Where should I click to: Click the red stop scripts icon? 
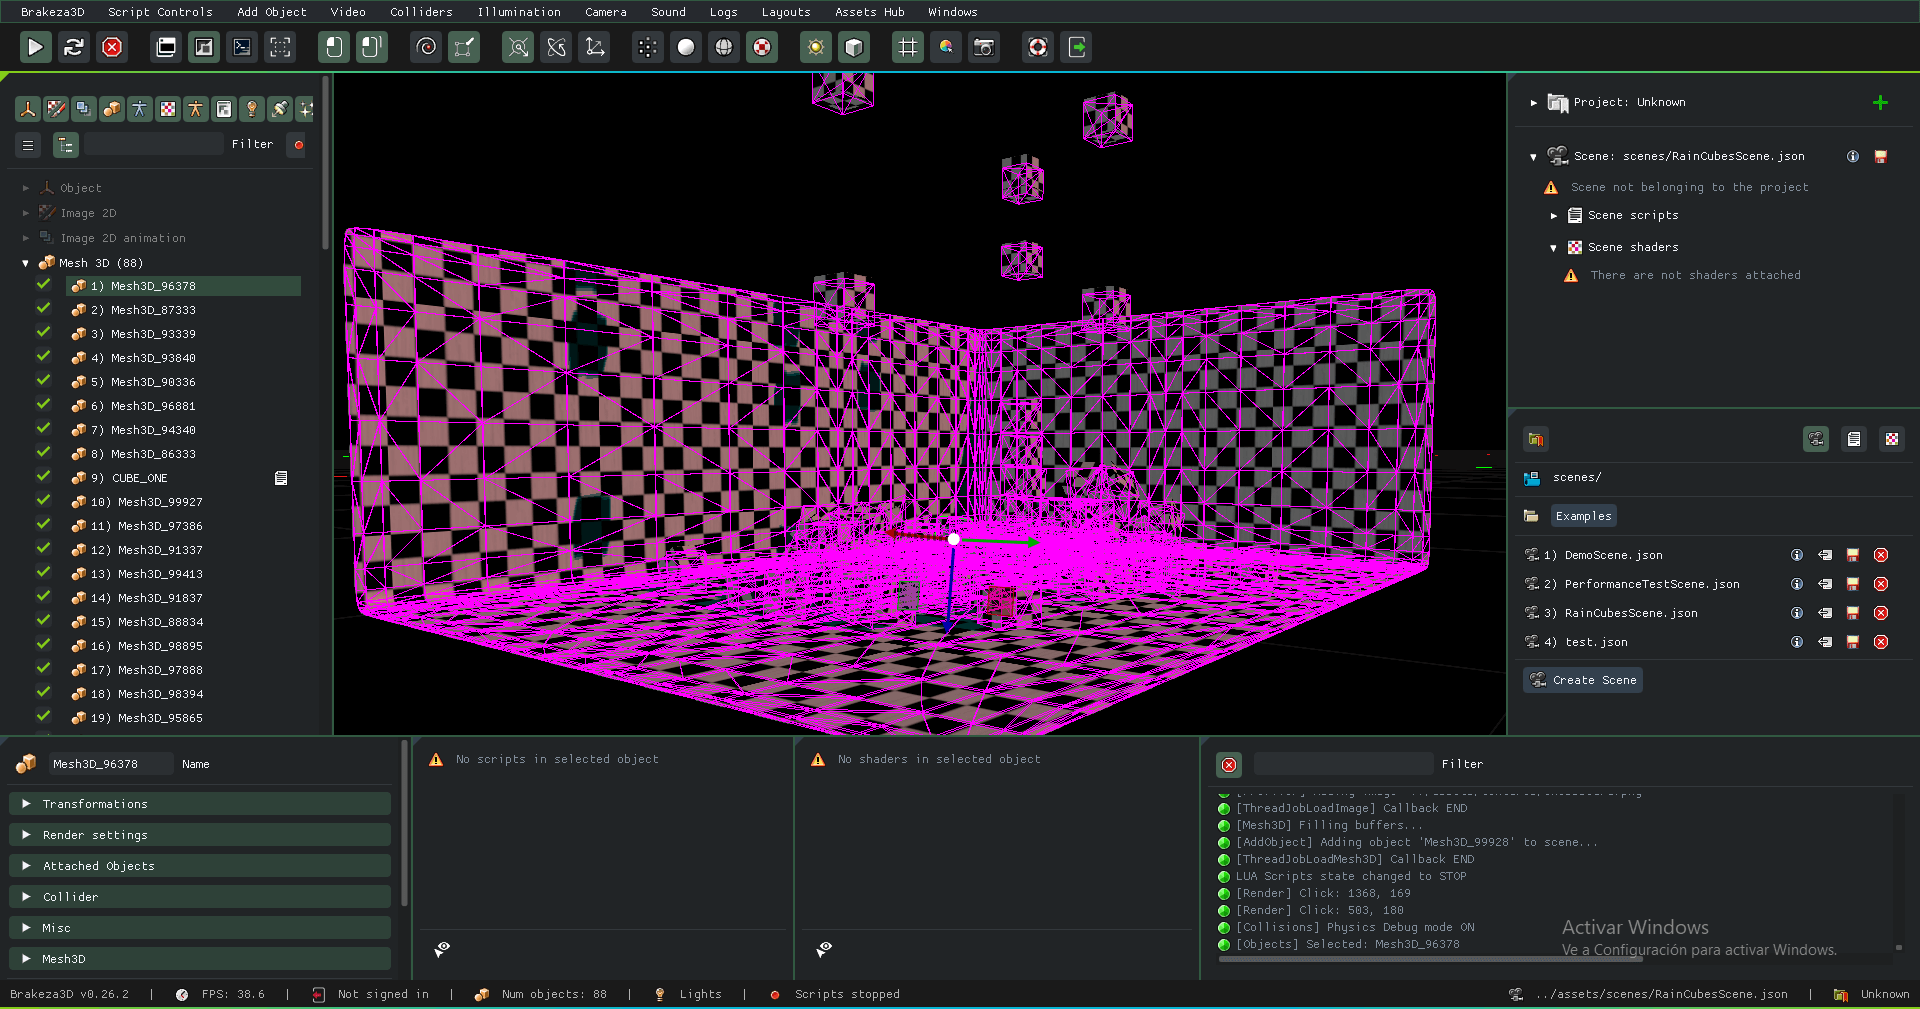(x=112, y=47)
